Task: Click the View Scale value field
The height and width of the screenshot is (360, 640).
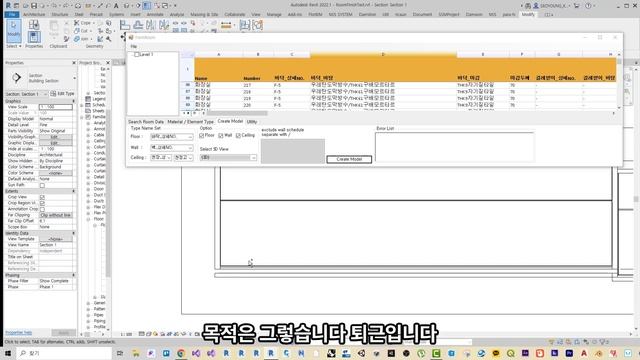Action: [x=56, y=107]
